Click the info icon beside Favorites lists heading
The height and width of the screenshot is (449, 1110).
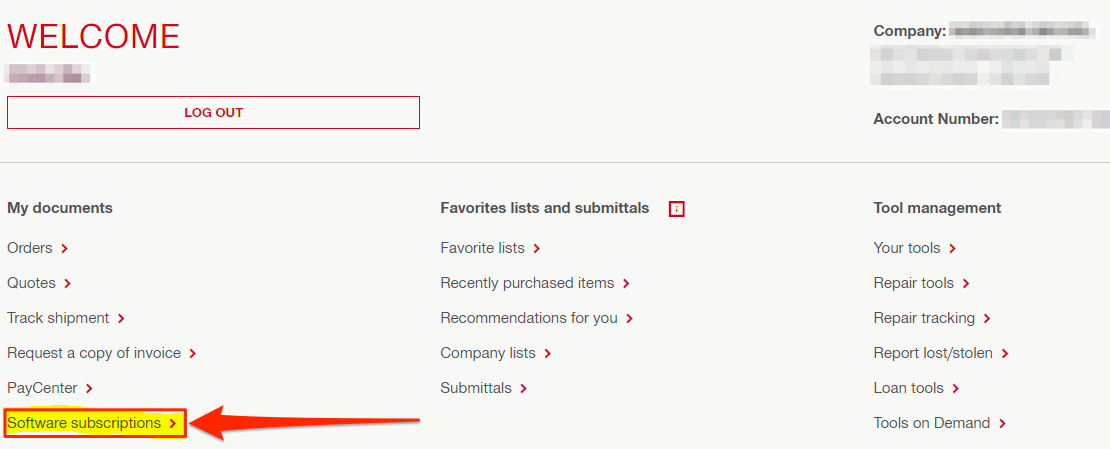pyautogui.click(x=677, y=209)
